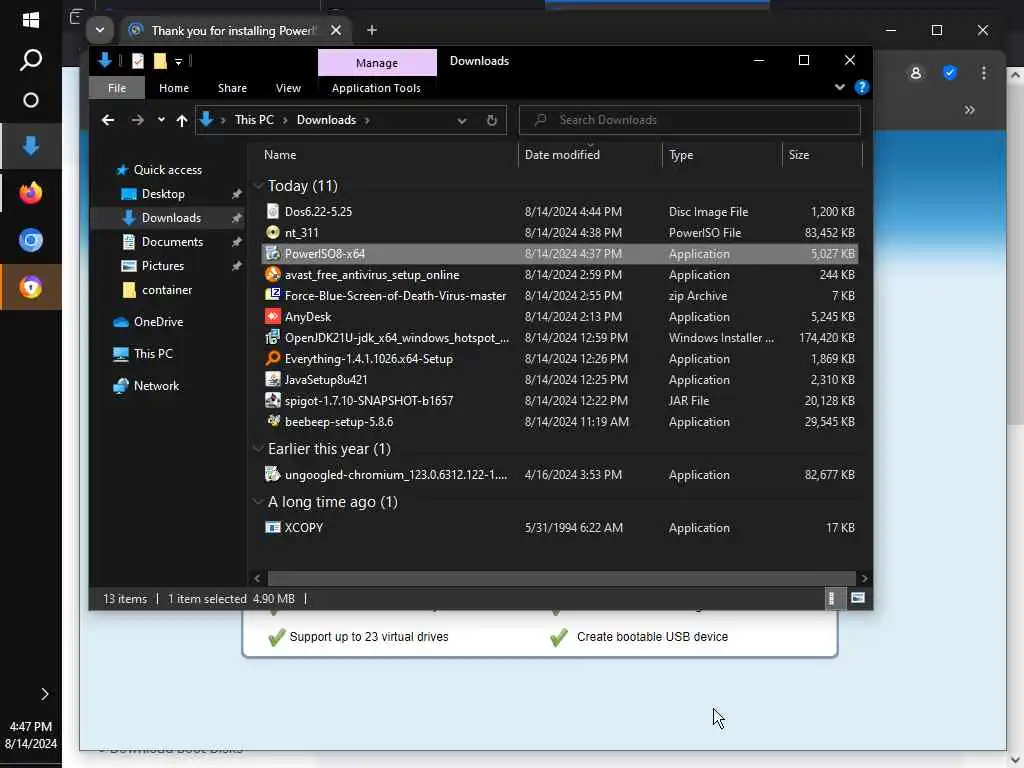This screenshot has height=768, width=1024.
Task: Open the Application Tools tab
Action: click(x=376, y=88)
